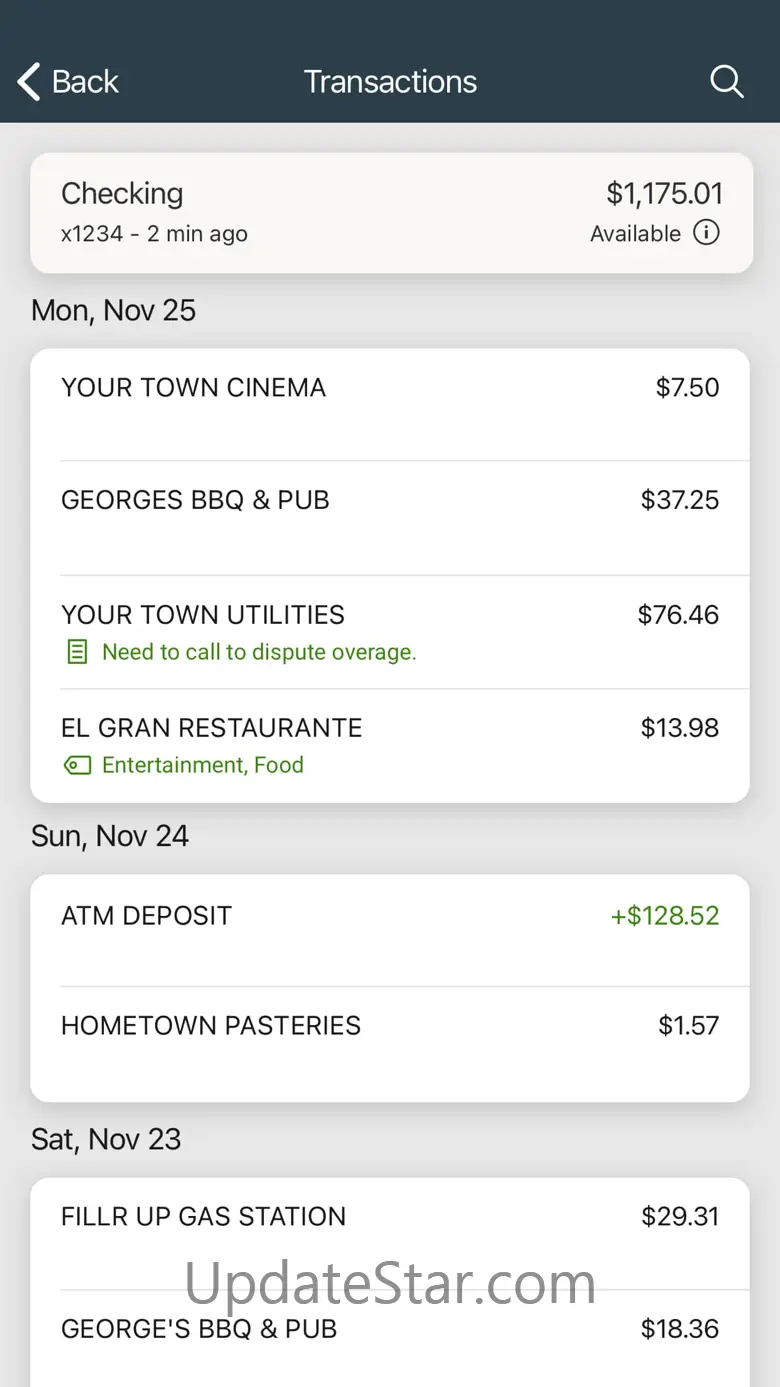Tap the Available balance info icon
The height and width of the screenshot is (1387, 780).
706,233
